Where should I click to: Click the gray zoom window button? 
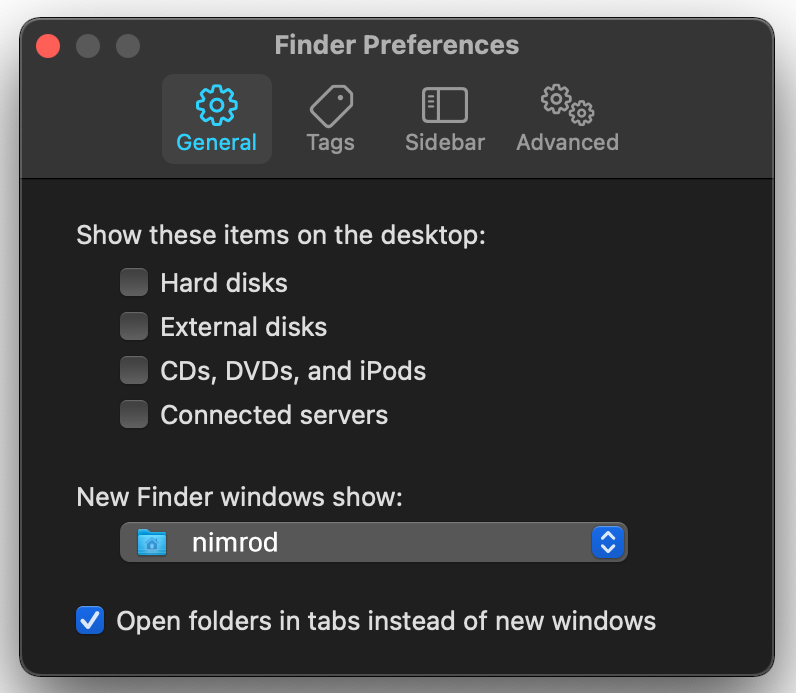[128, 46]
